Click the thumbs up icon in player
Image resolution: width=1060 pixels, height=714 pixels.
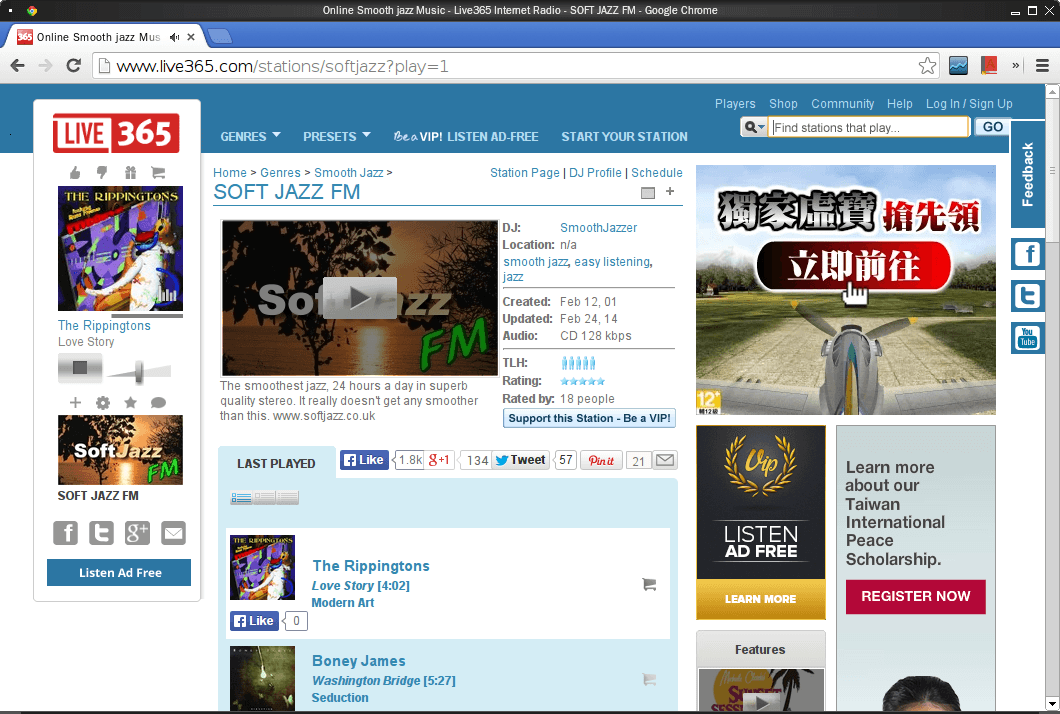click(x=76, y=172)
